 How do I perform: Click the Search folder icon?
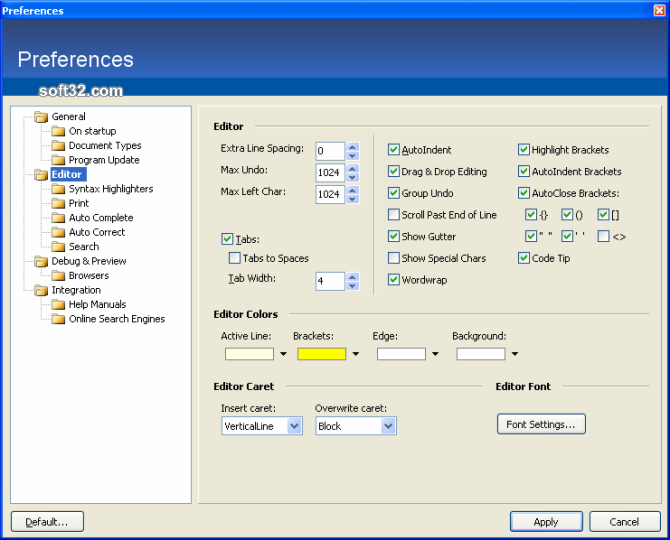point(58,247)
